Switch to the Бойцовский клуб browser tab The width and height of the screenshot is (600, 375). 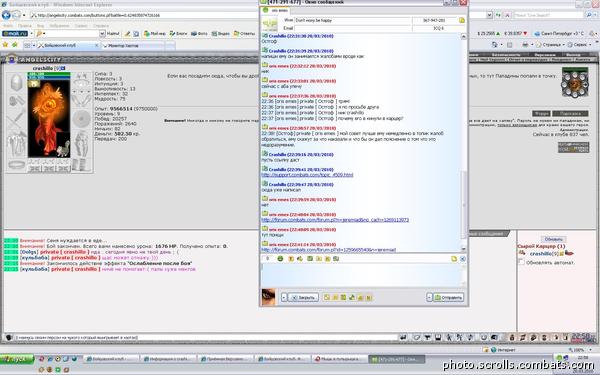(65, 45)
